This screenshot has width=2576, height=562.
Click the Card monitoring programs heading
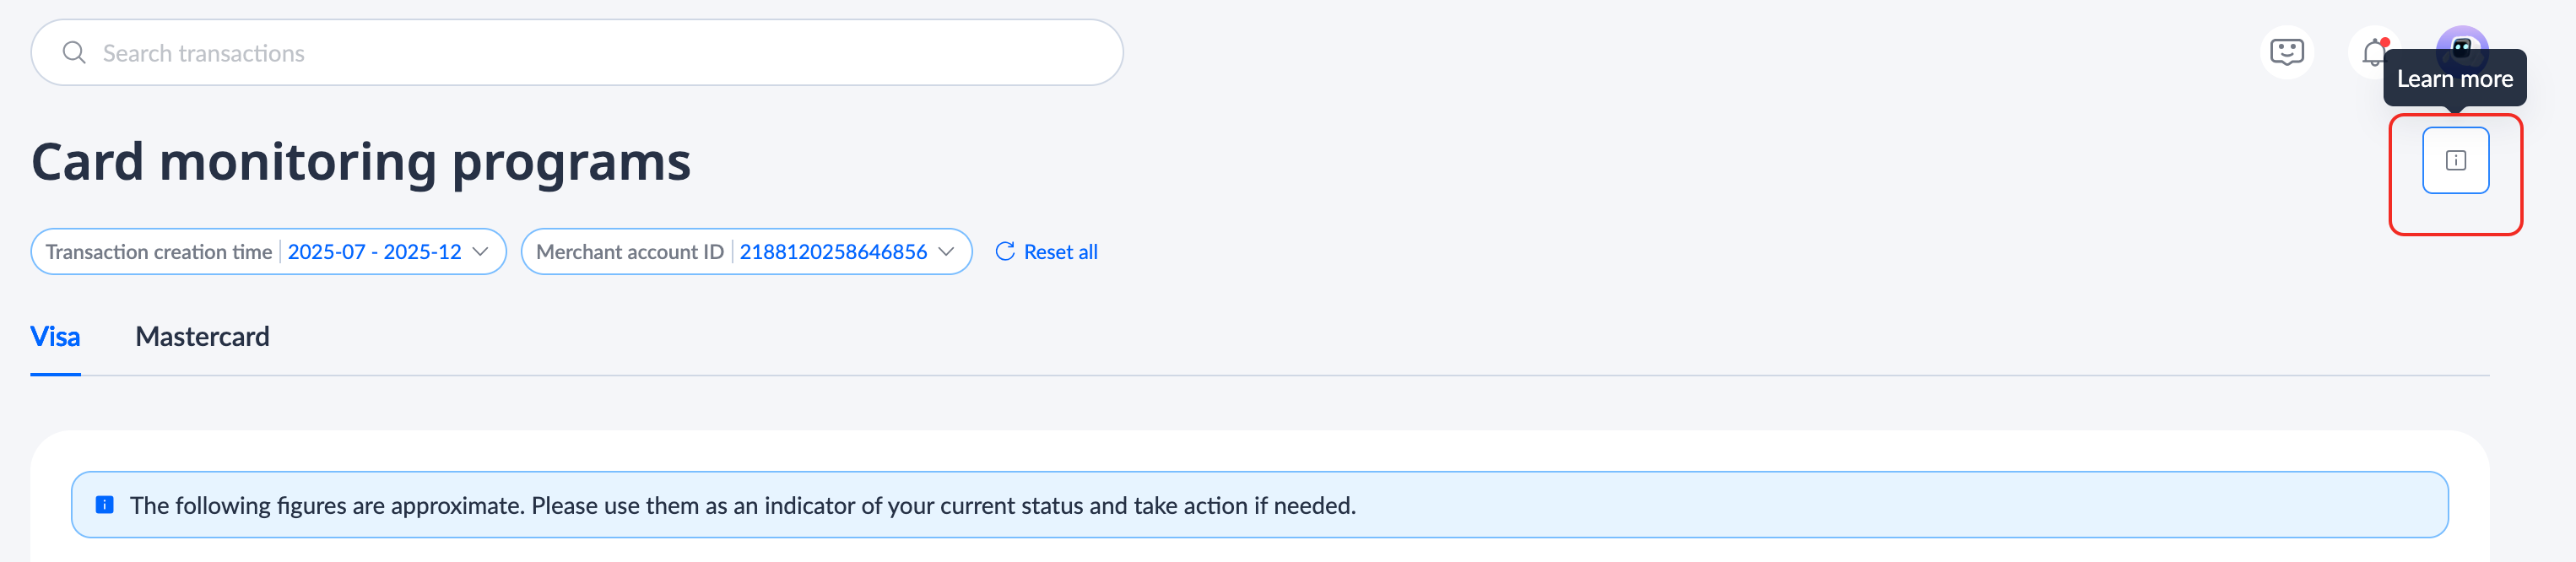[361, 162]
